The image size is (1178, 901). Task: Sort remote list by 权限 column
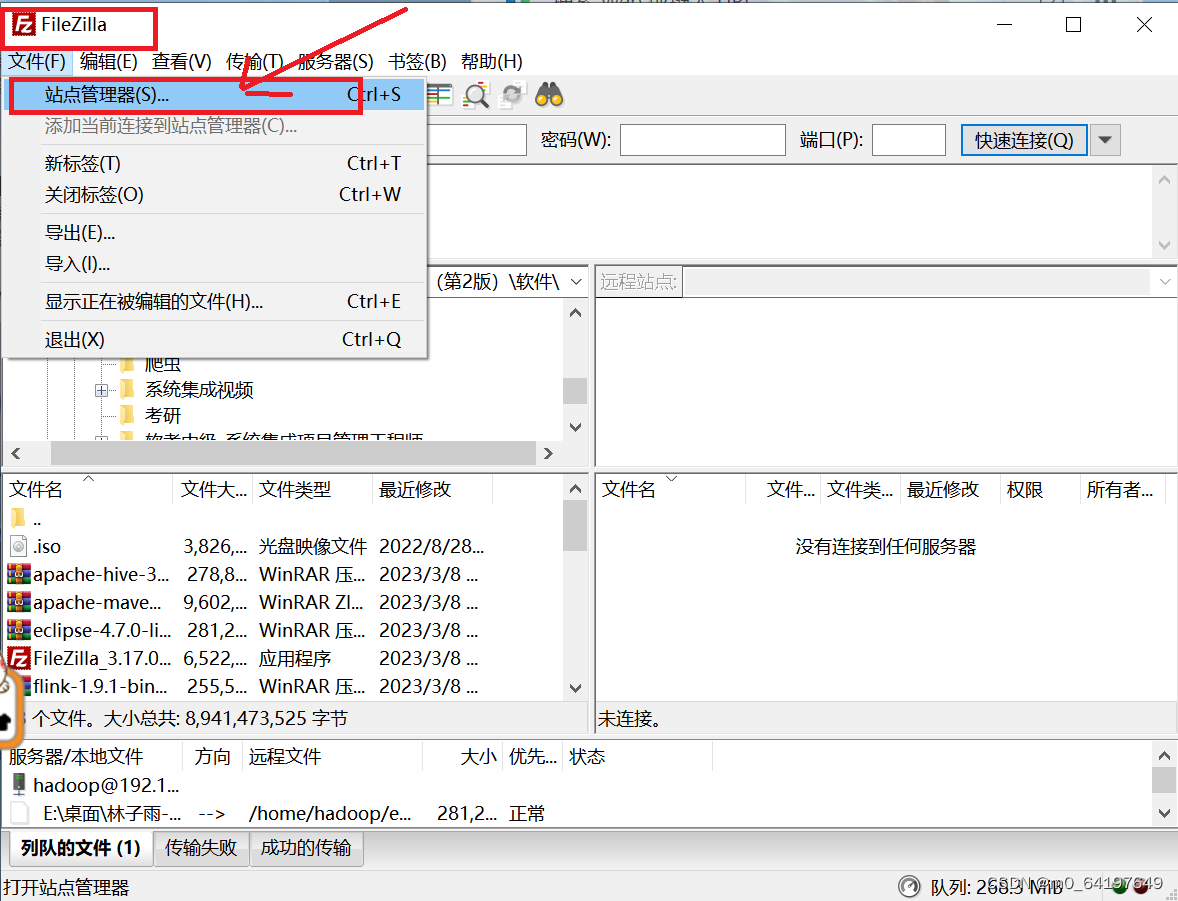pos(1039,489)
